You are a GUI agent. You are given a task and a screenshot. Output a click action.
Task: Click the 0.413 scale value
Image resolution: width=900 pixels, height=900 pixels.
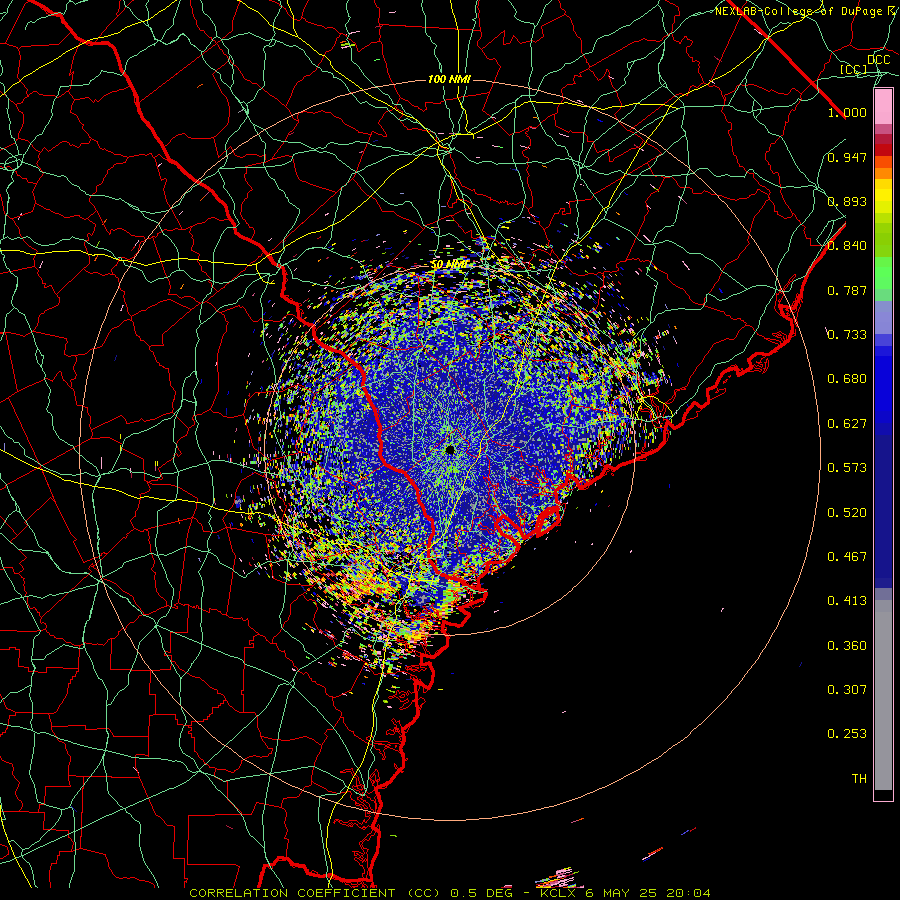pos(847,601)
